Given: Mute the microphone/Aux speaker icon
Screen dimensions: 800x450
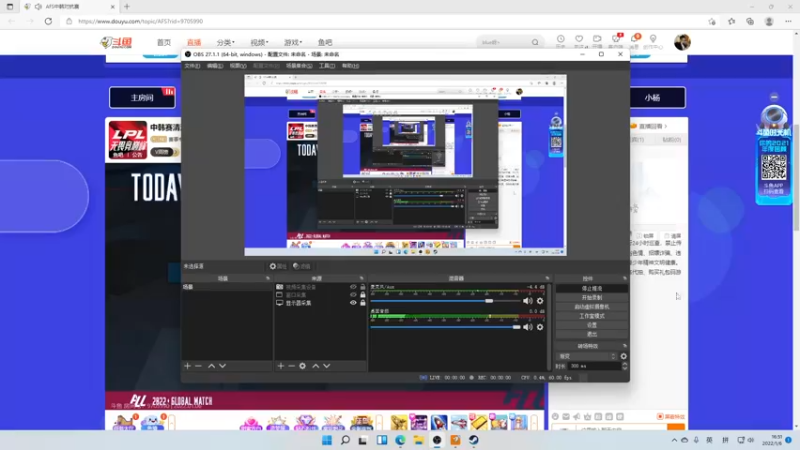Looking at the screenshot, I should (x=528, y=301).
